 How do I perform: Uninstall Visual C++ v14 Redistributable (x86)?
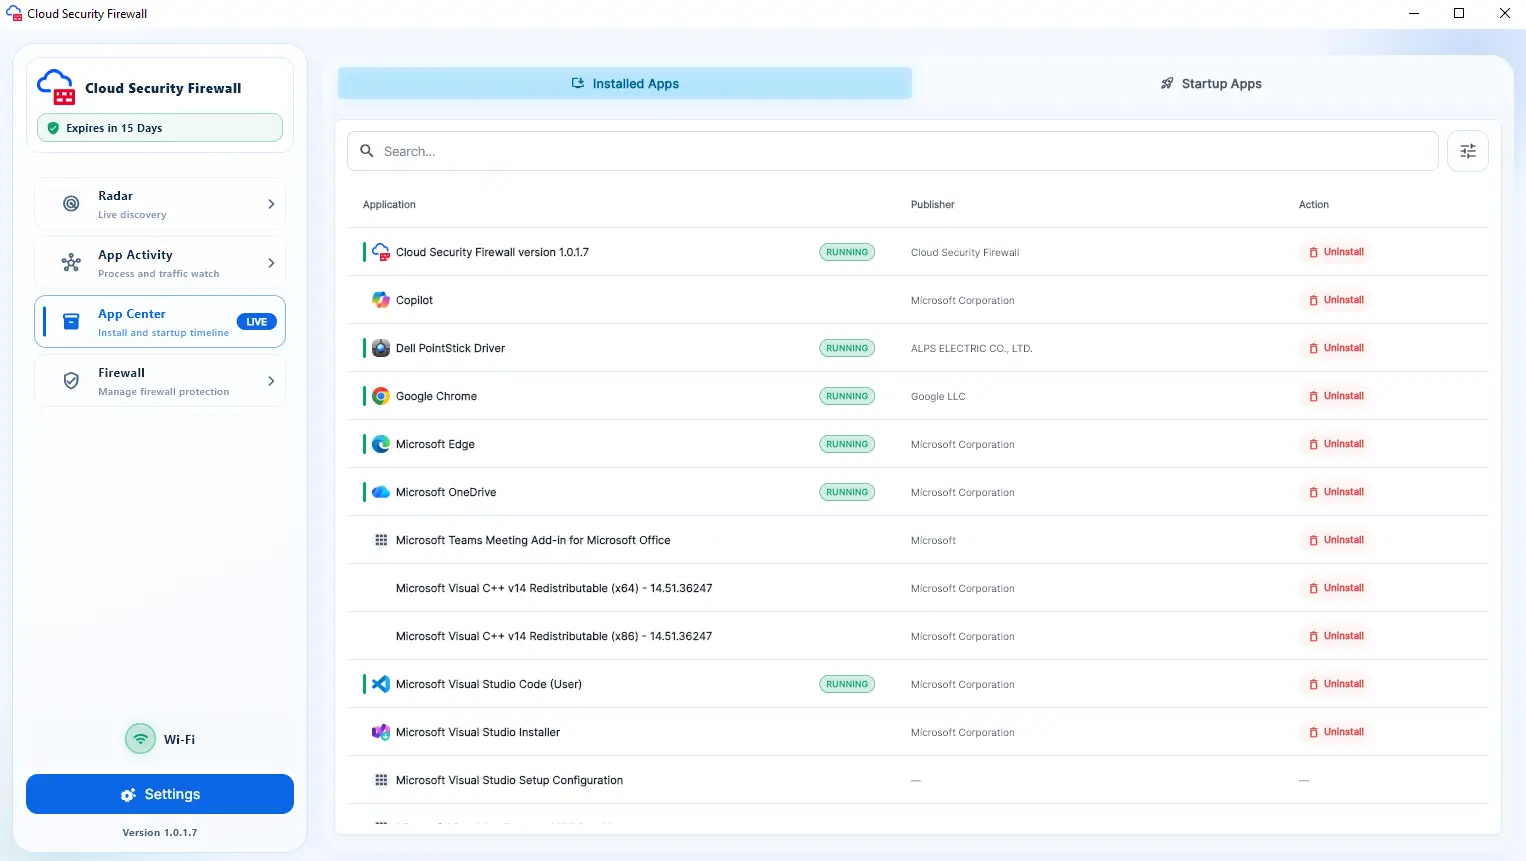pos(1336,636)
